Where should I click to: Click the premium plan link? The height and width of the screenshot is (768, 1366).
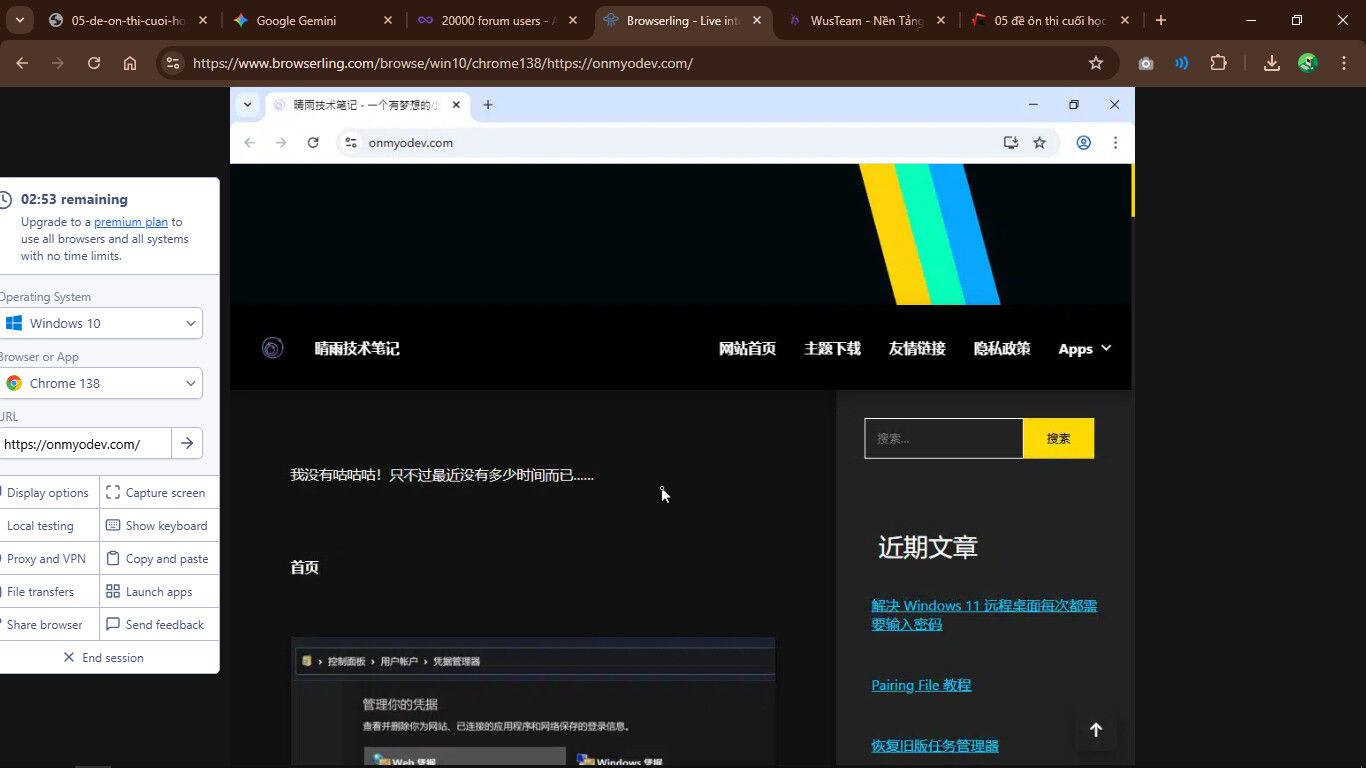(x=131, y=222)
